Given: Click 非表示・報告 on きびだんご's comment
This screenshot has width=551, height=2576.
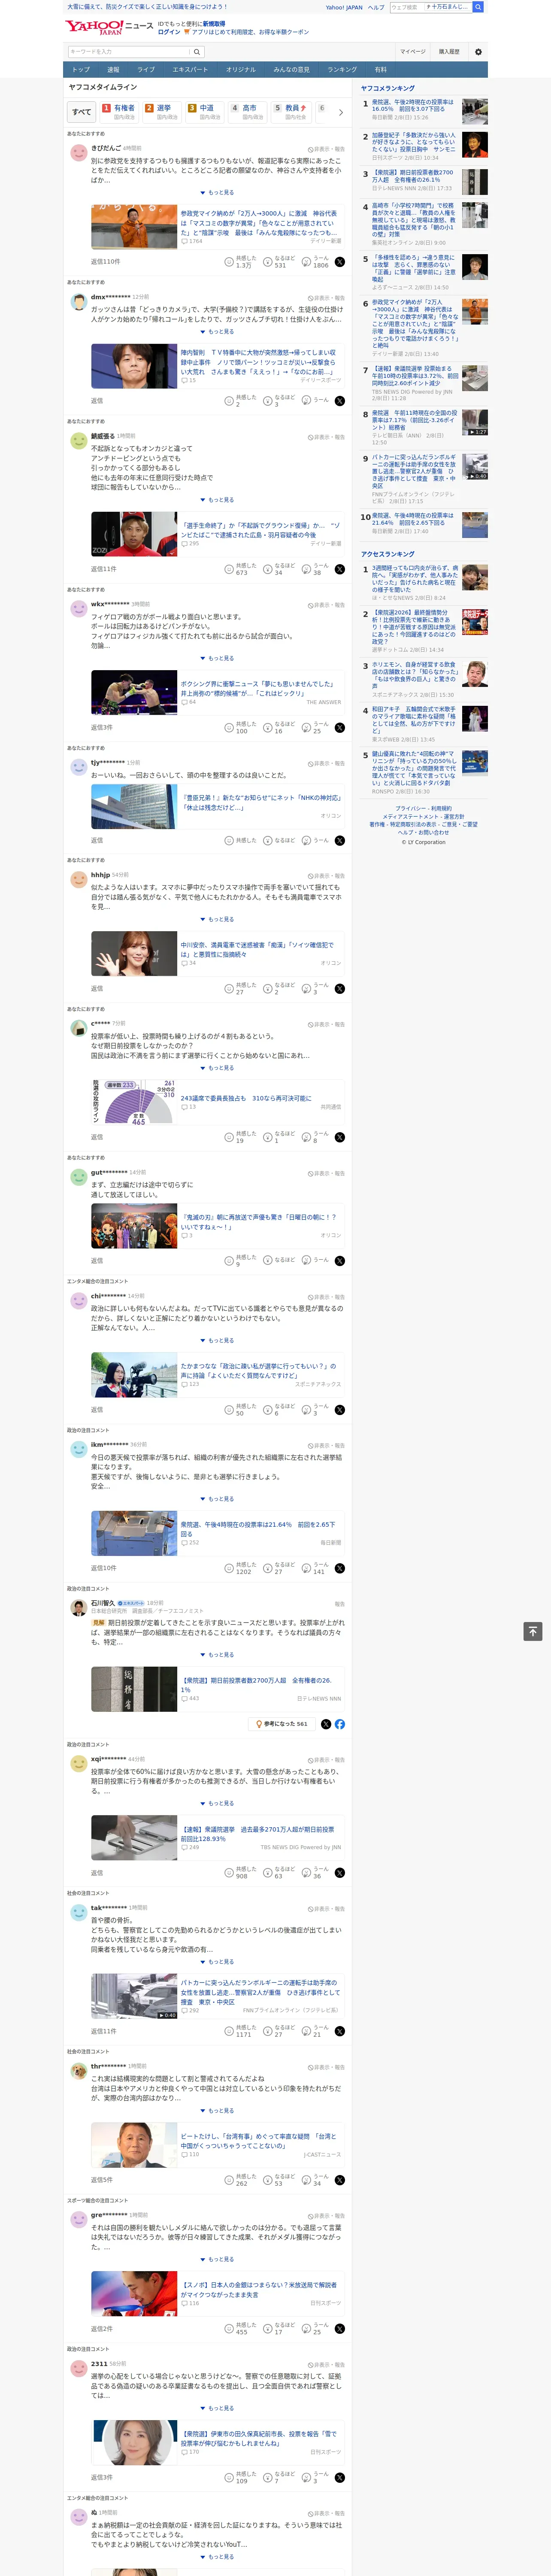Looking at the screenshot, I should tap(326, 149).
